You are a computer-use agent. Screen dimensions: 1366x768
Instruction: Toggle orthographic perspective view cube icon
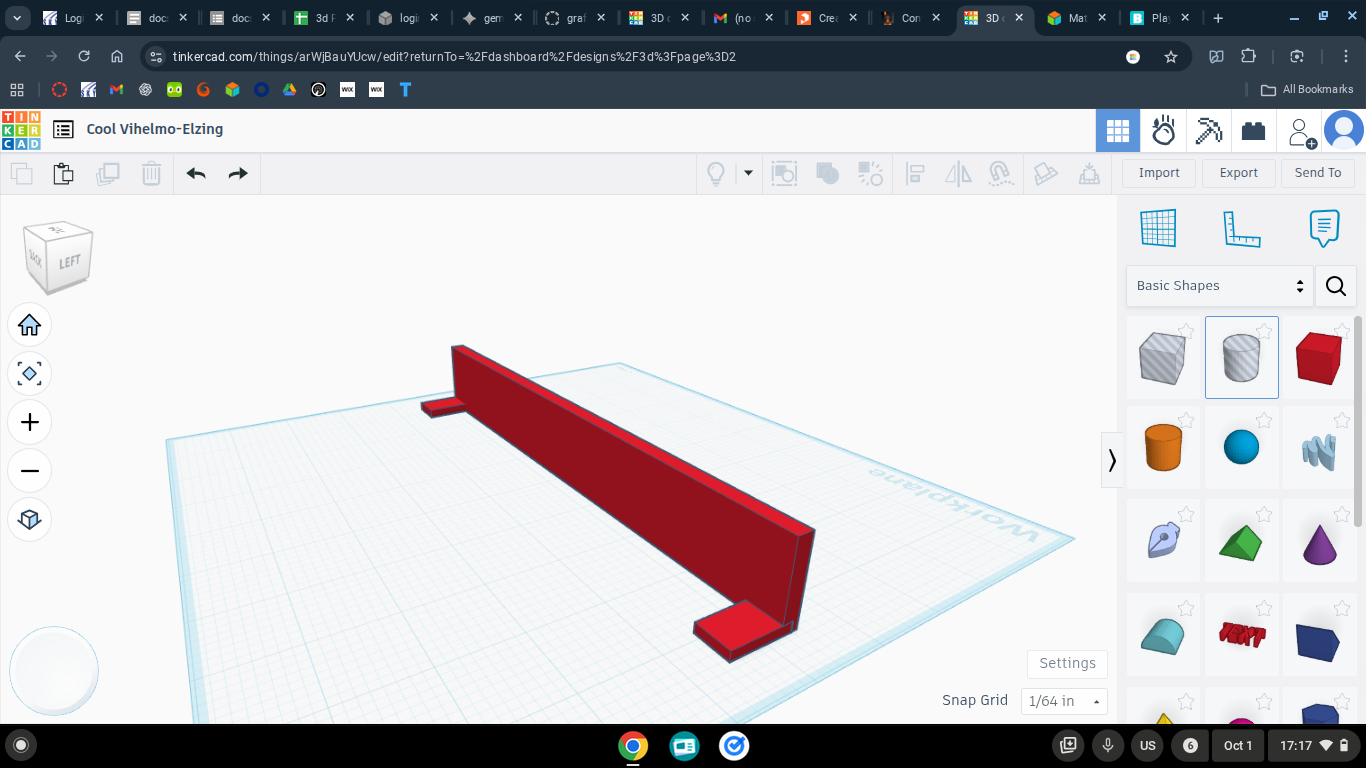30,519
